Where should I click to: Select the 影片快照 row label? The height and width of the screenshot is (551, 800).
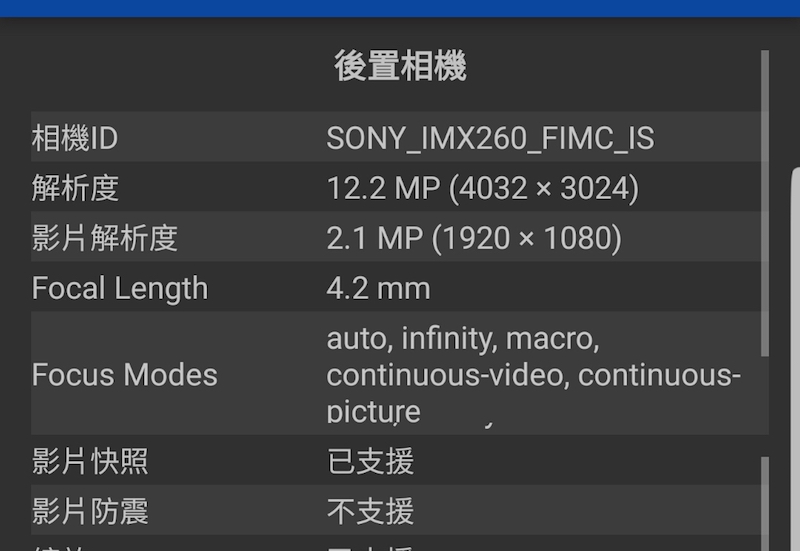click(90, 461)
